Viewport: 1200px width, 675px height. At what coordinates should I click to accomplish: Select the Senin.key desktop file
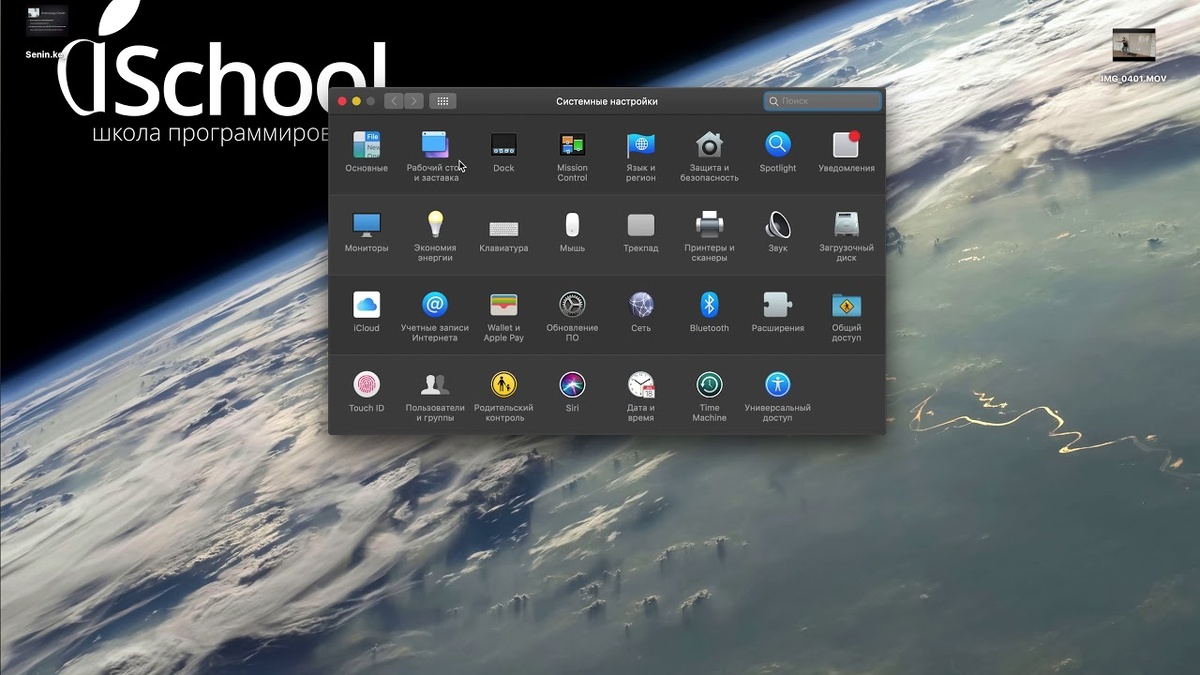pyautogui.click(x=47, y=33)
